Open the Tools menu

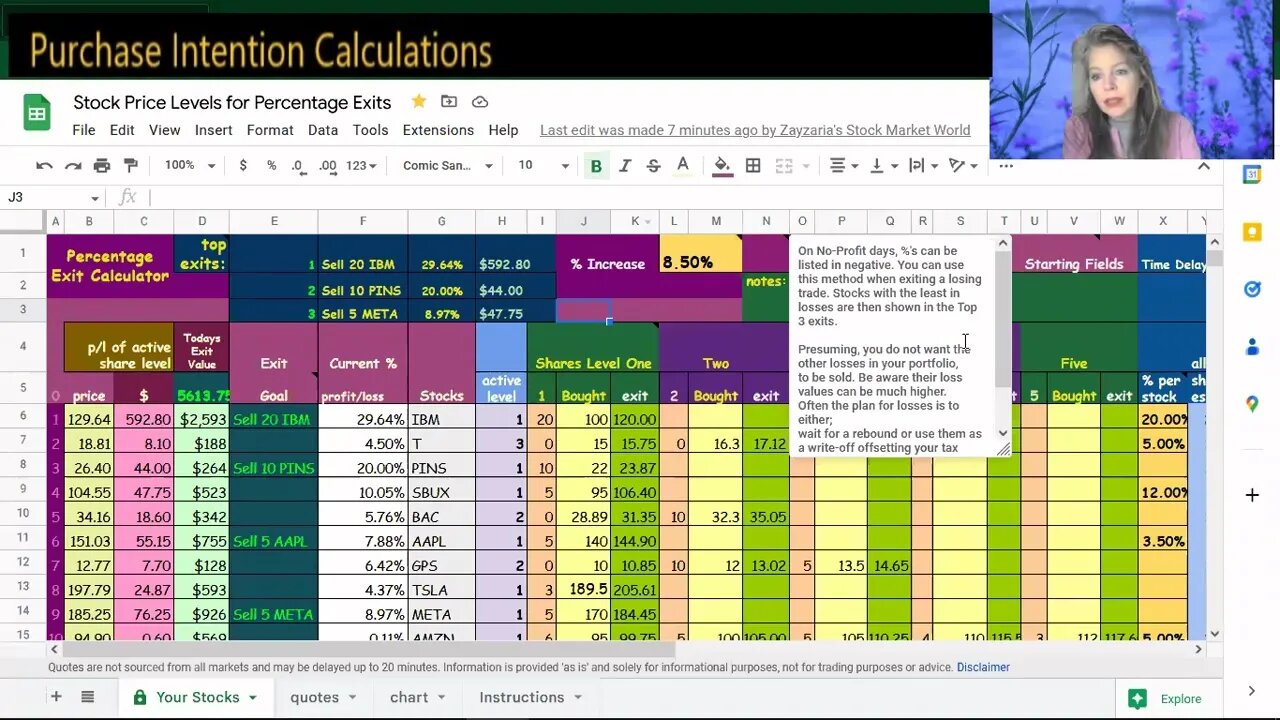pyautogui.click(x=370, y=130)
